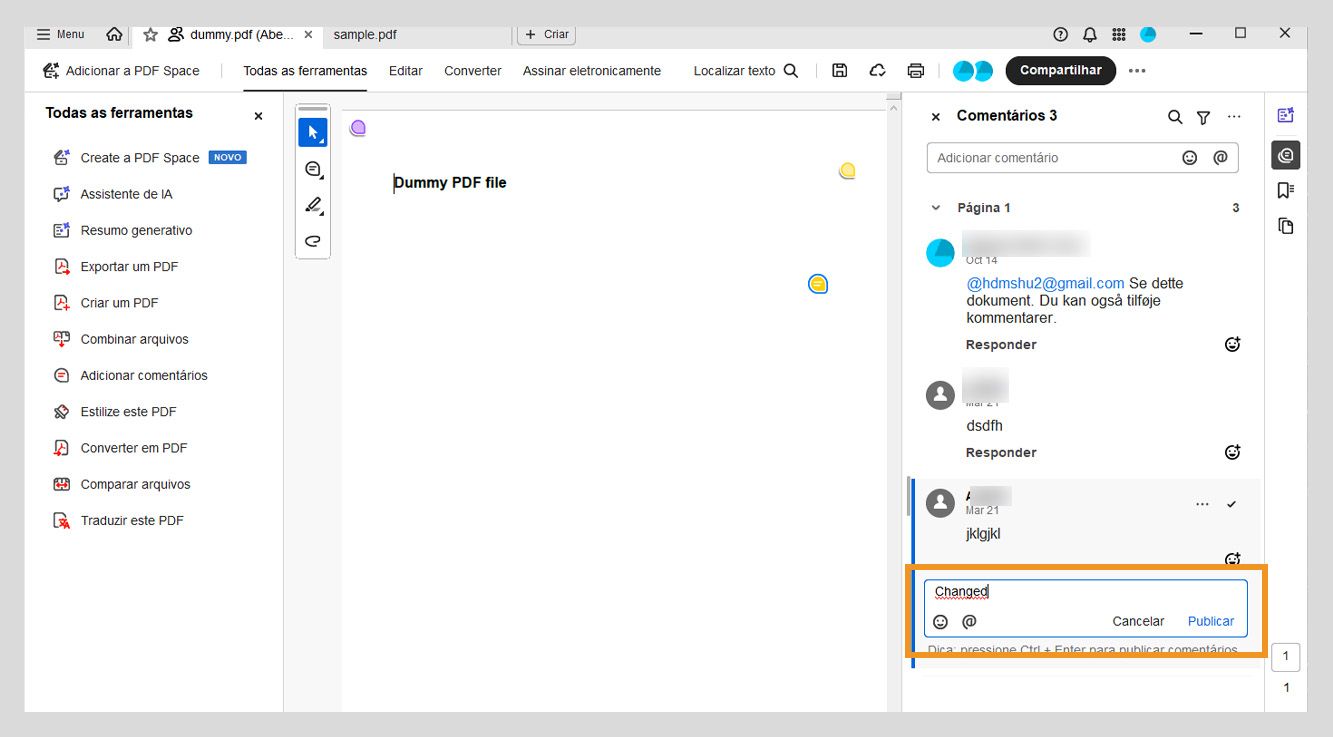Click Localizar texto search
Image resolution: width=1333 pixels, height=737 pixels.
coord(746,71)
